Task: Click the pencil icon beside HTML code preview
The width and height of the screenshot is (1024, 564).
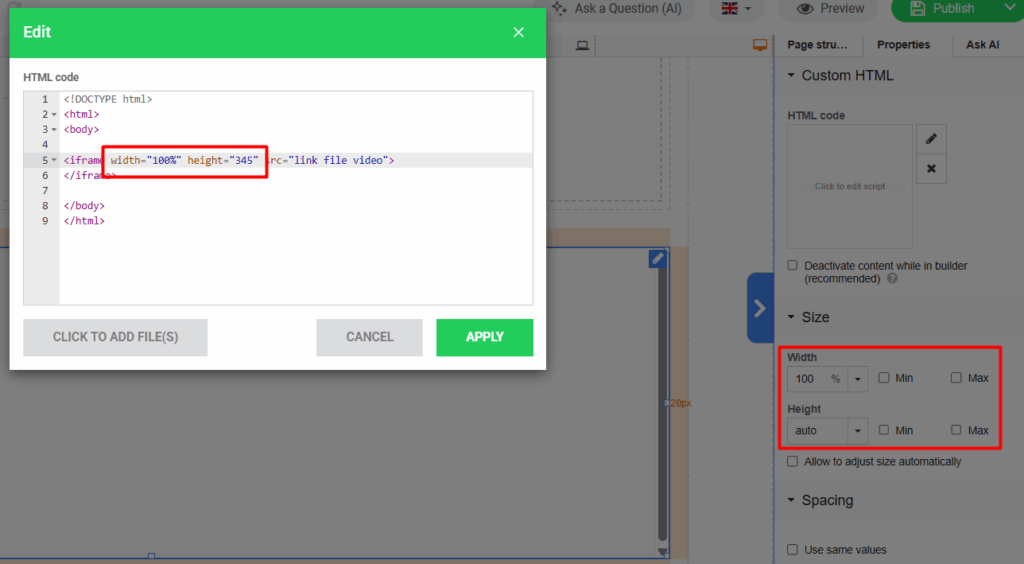Action: point(931,139)
